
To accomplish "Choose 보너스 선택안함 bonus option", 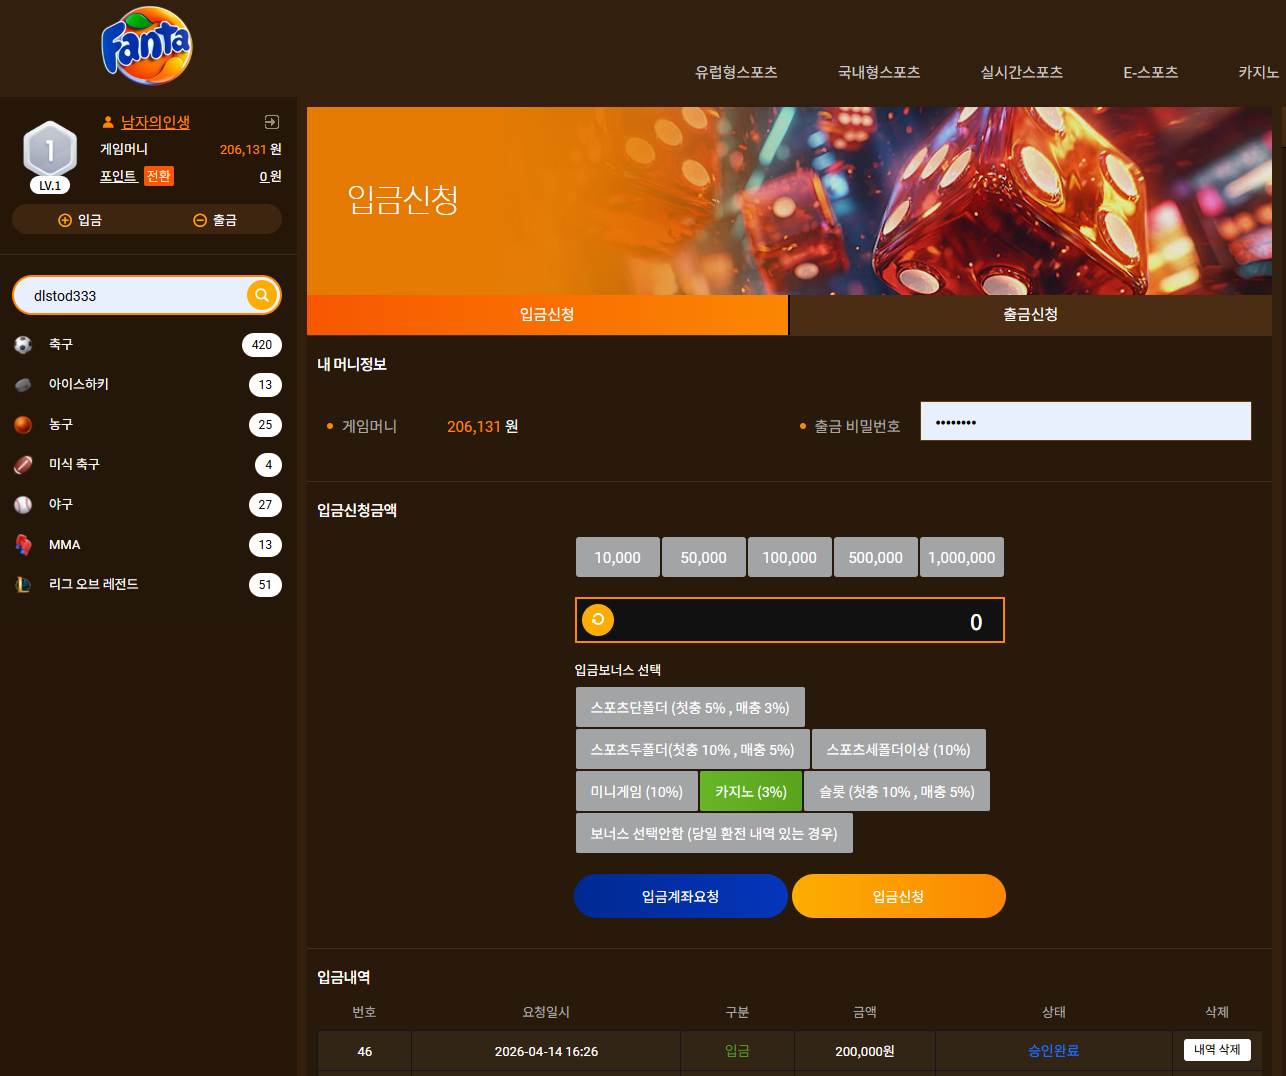I will tap(714, 833).
